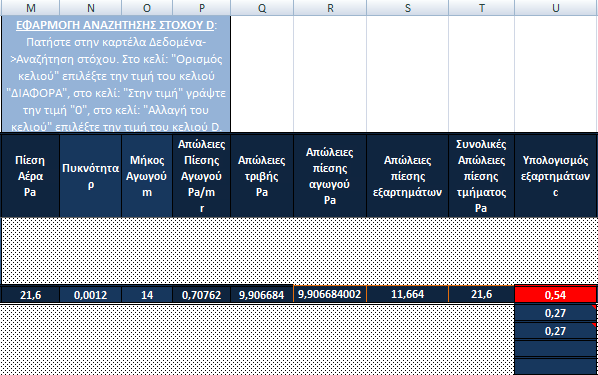Select friction losses value 9,906684
The image size is (598, 375).
tap(262, 295)
